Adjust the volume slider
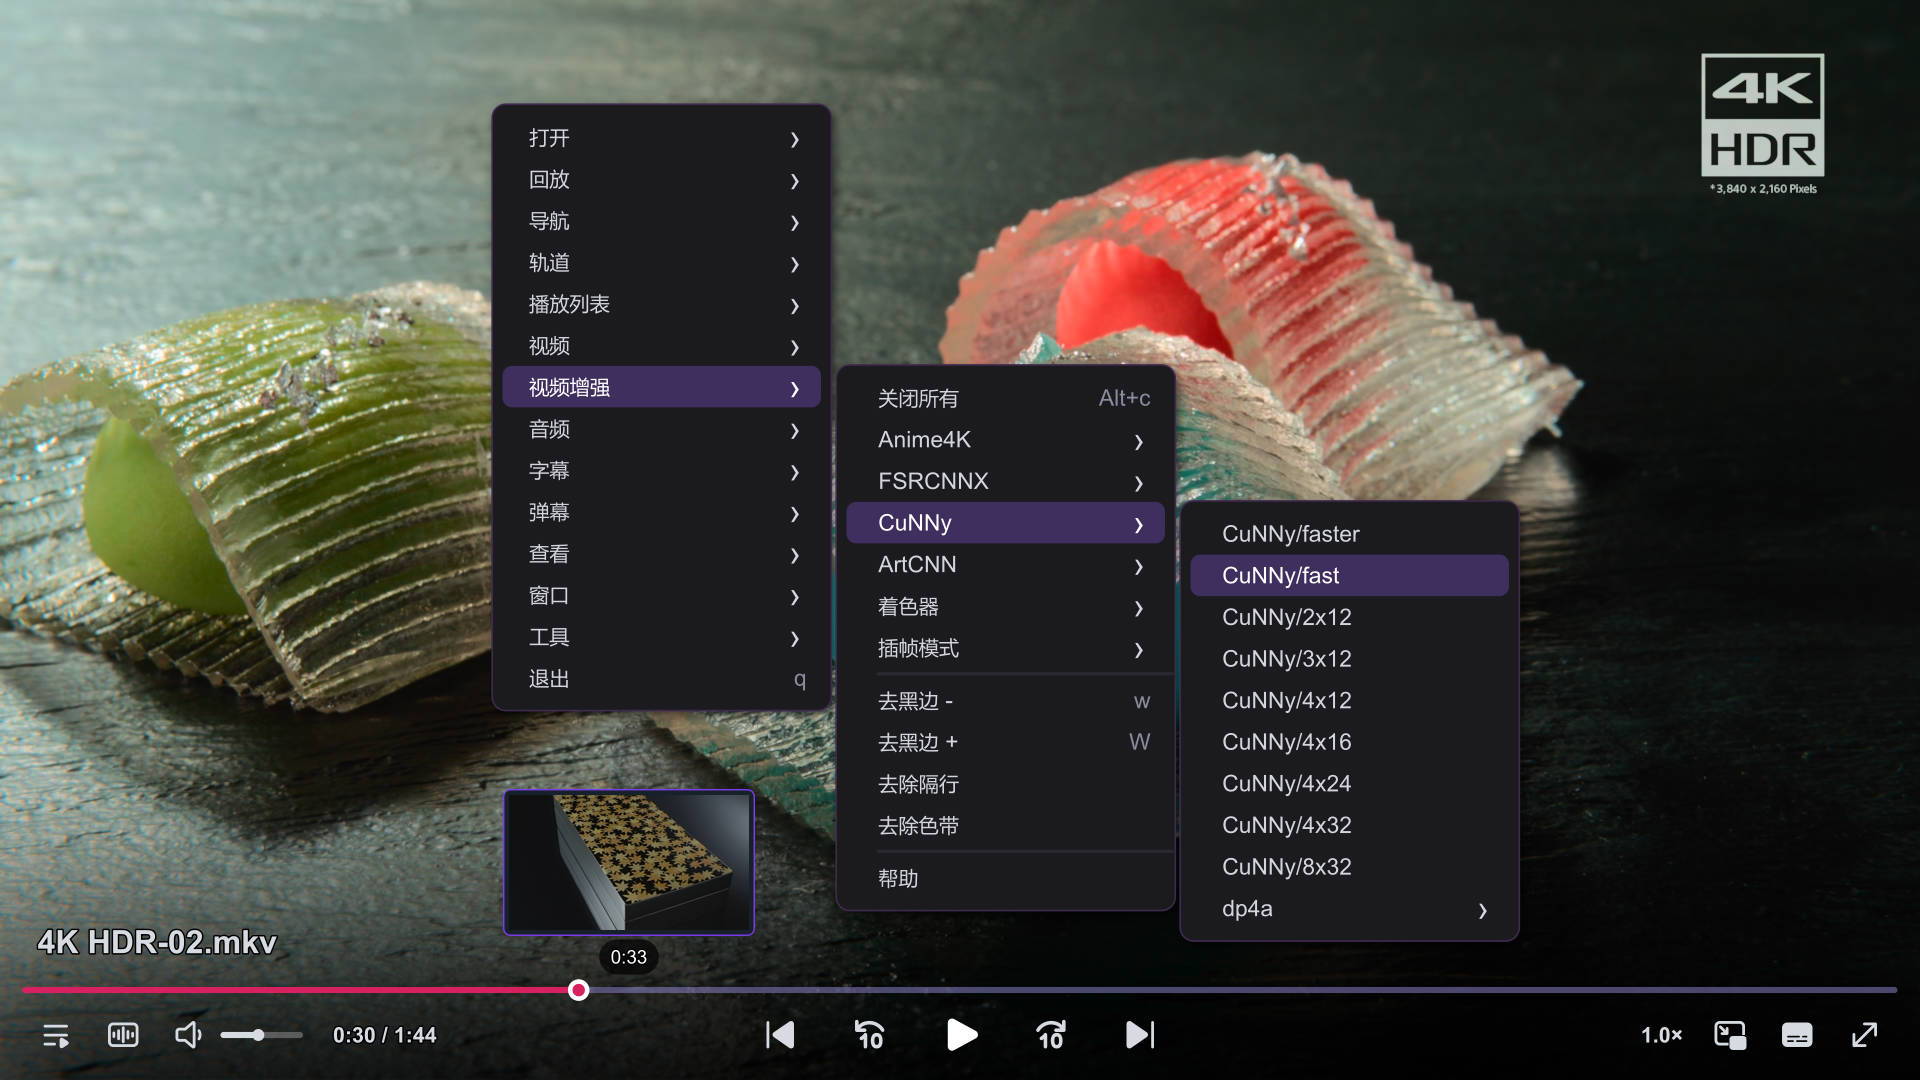Image resolution: width=1920 pixels, height=1080 pixels. pos(261,1035)
